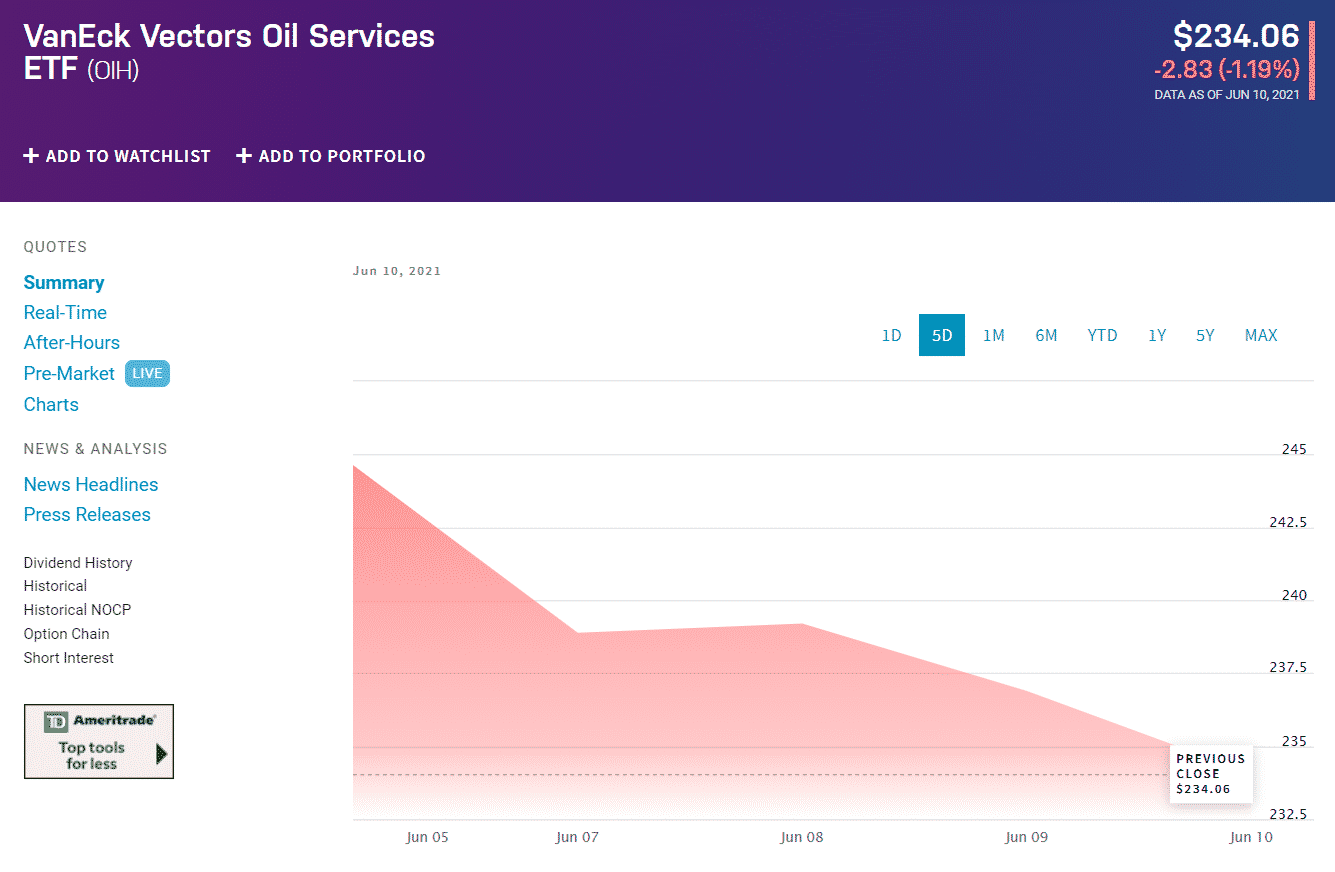Screen dimensions: 1335x872
Task: Click the 242.5 y-axis value
Action: tap(1289, 522)
